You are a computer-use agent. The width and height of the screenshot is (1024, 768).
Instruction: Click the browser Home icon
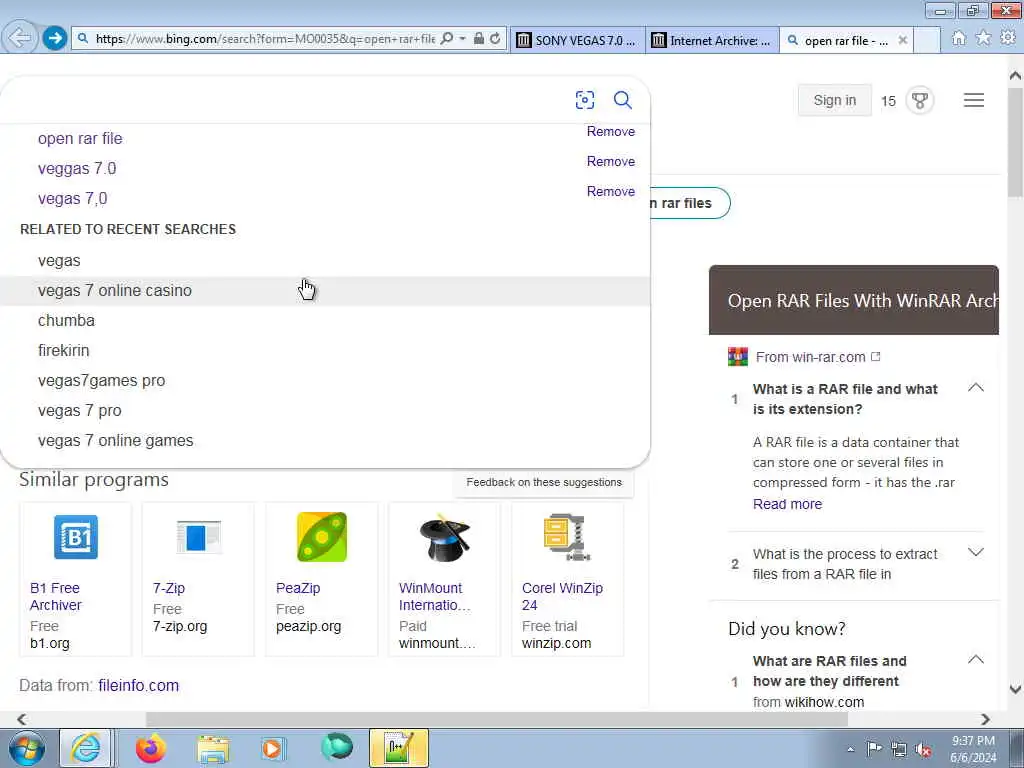pos(959,39)
